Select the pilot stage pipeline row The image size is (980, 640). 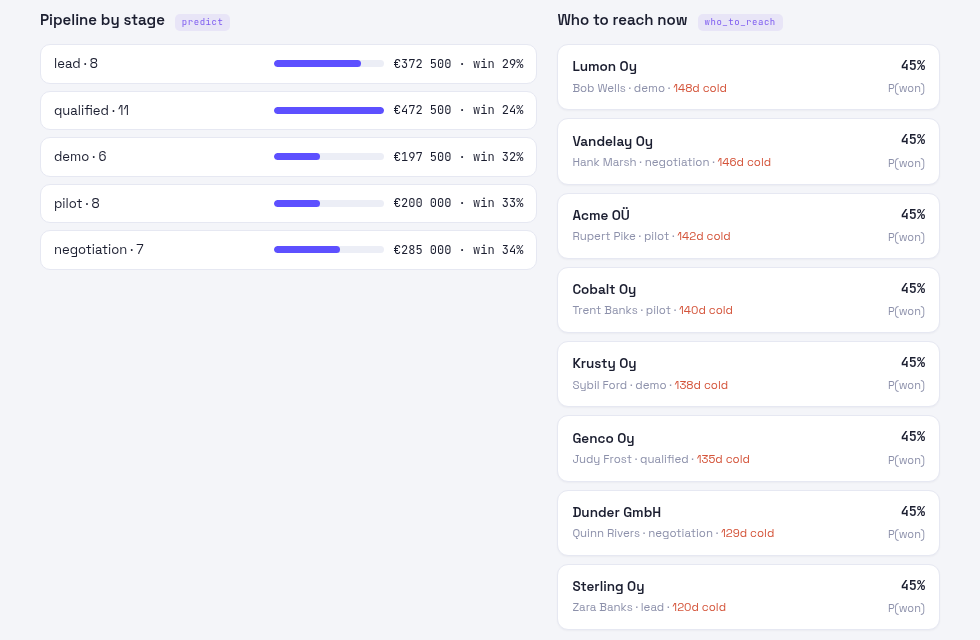(x=288, y=203)
